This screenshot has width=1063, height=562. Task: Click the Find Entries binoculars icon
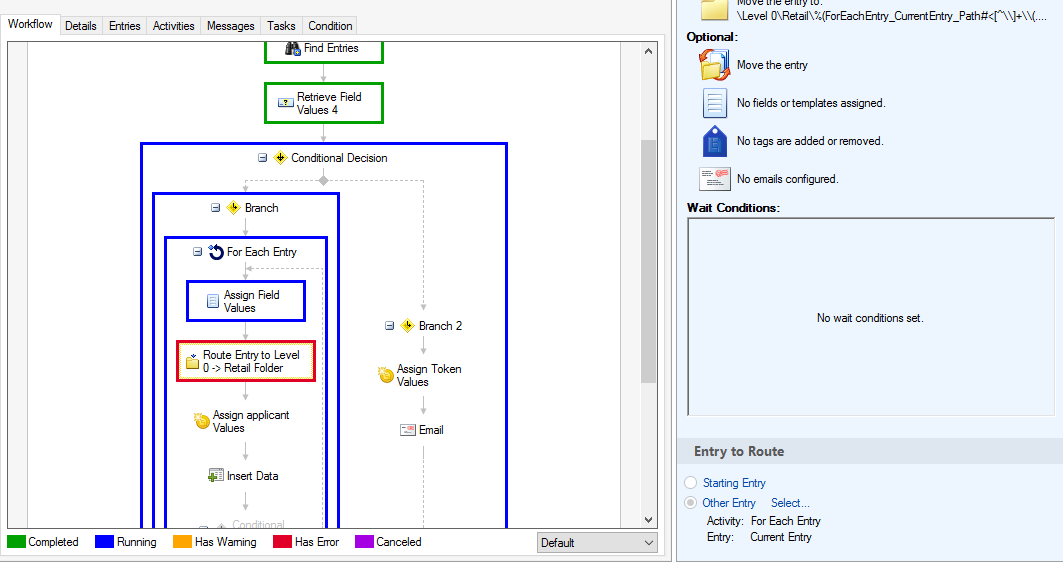pos(293,48)
